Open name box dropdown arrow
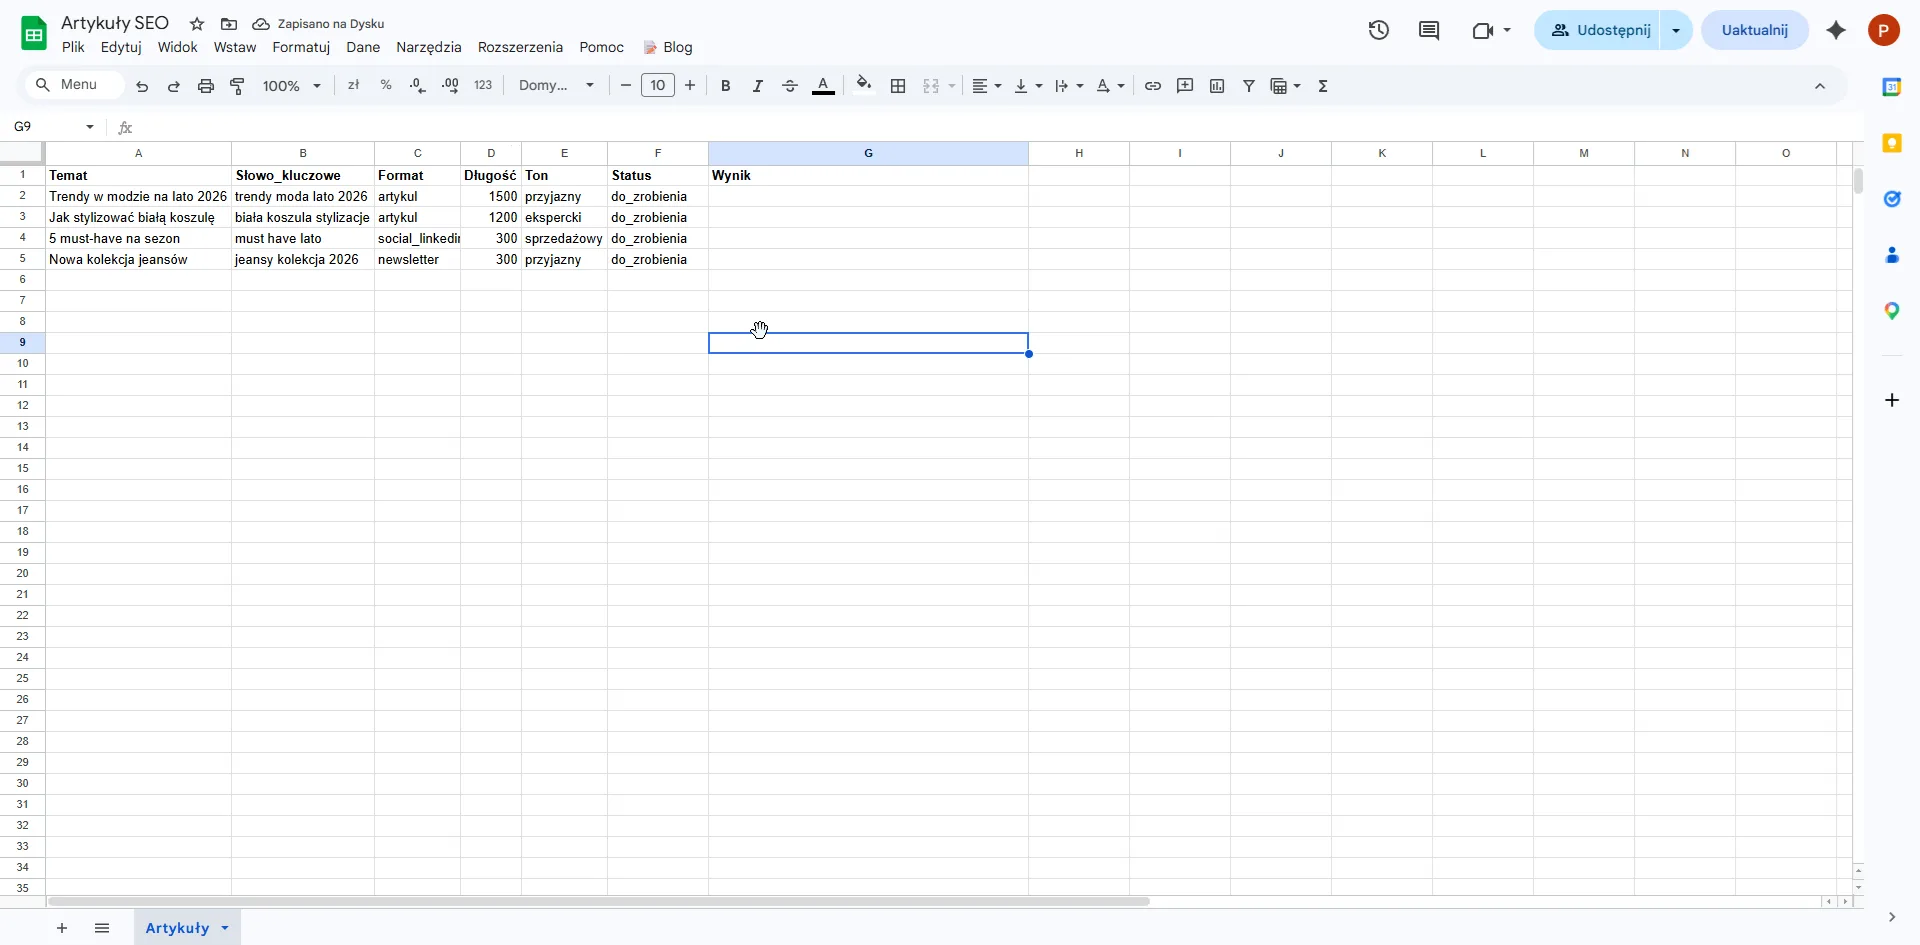 tap(90, 127)
